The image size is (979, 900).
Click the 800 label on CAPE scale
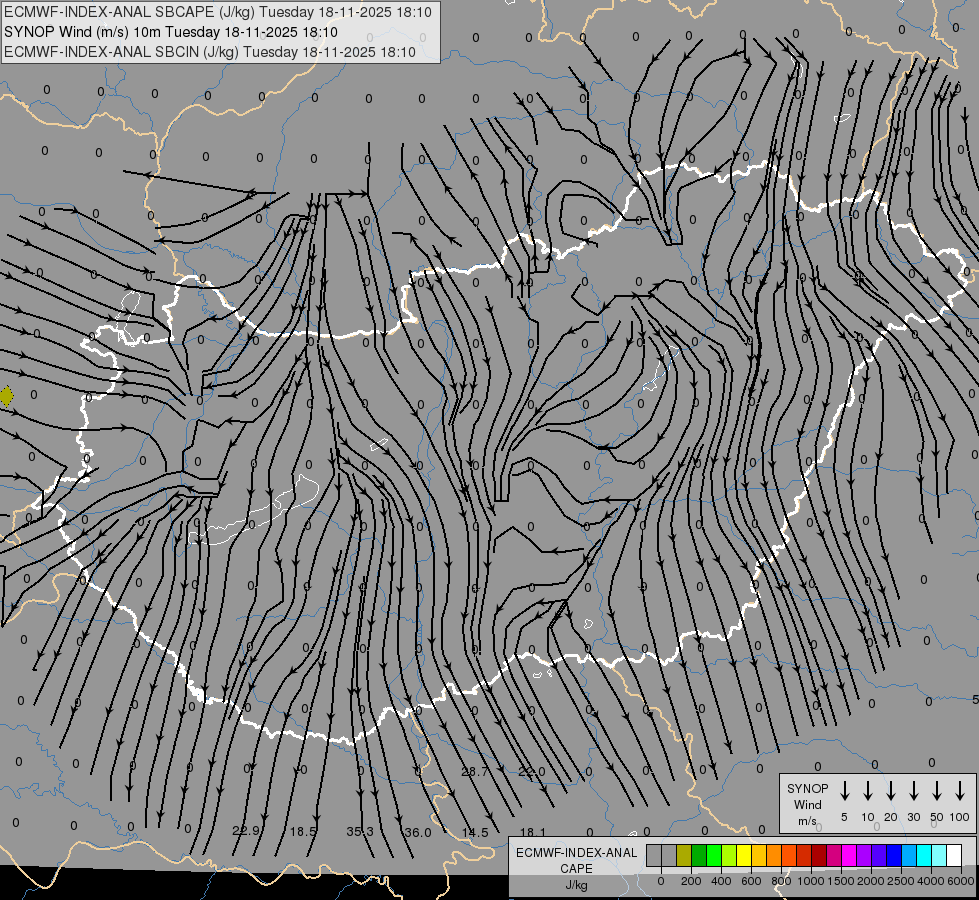click(x=781, y=881)
